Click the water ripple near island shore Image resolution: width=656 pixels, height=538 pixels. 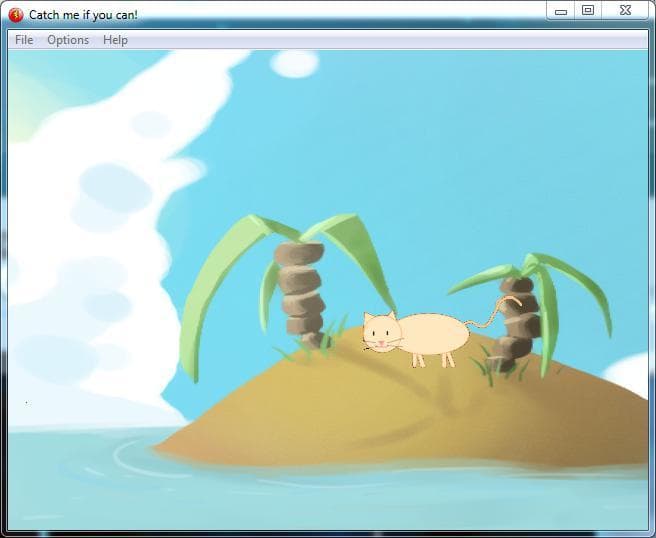138,460
